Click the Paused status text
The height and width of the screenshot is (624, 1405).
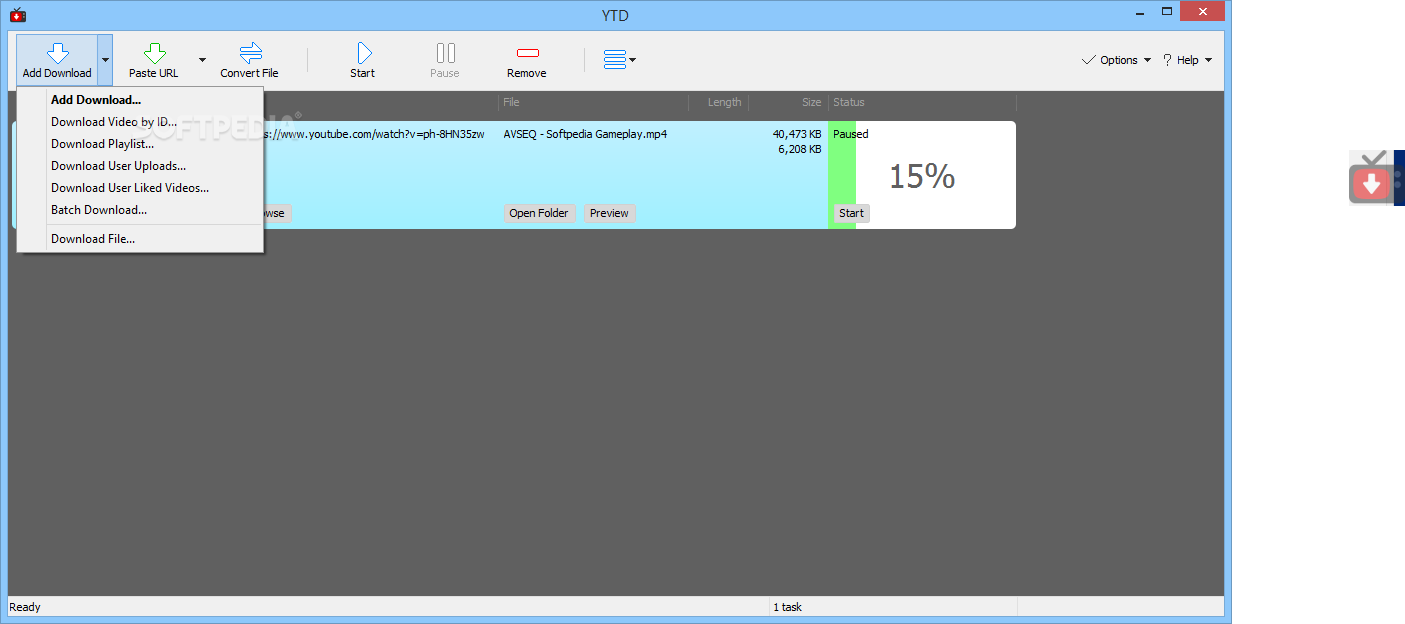point(851,134)
